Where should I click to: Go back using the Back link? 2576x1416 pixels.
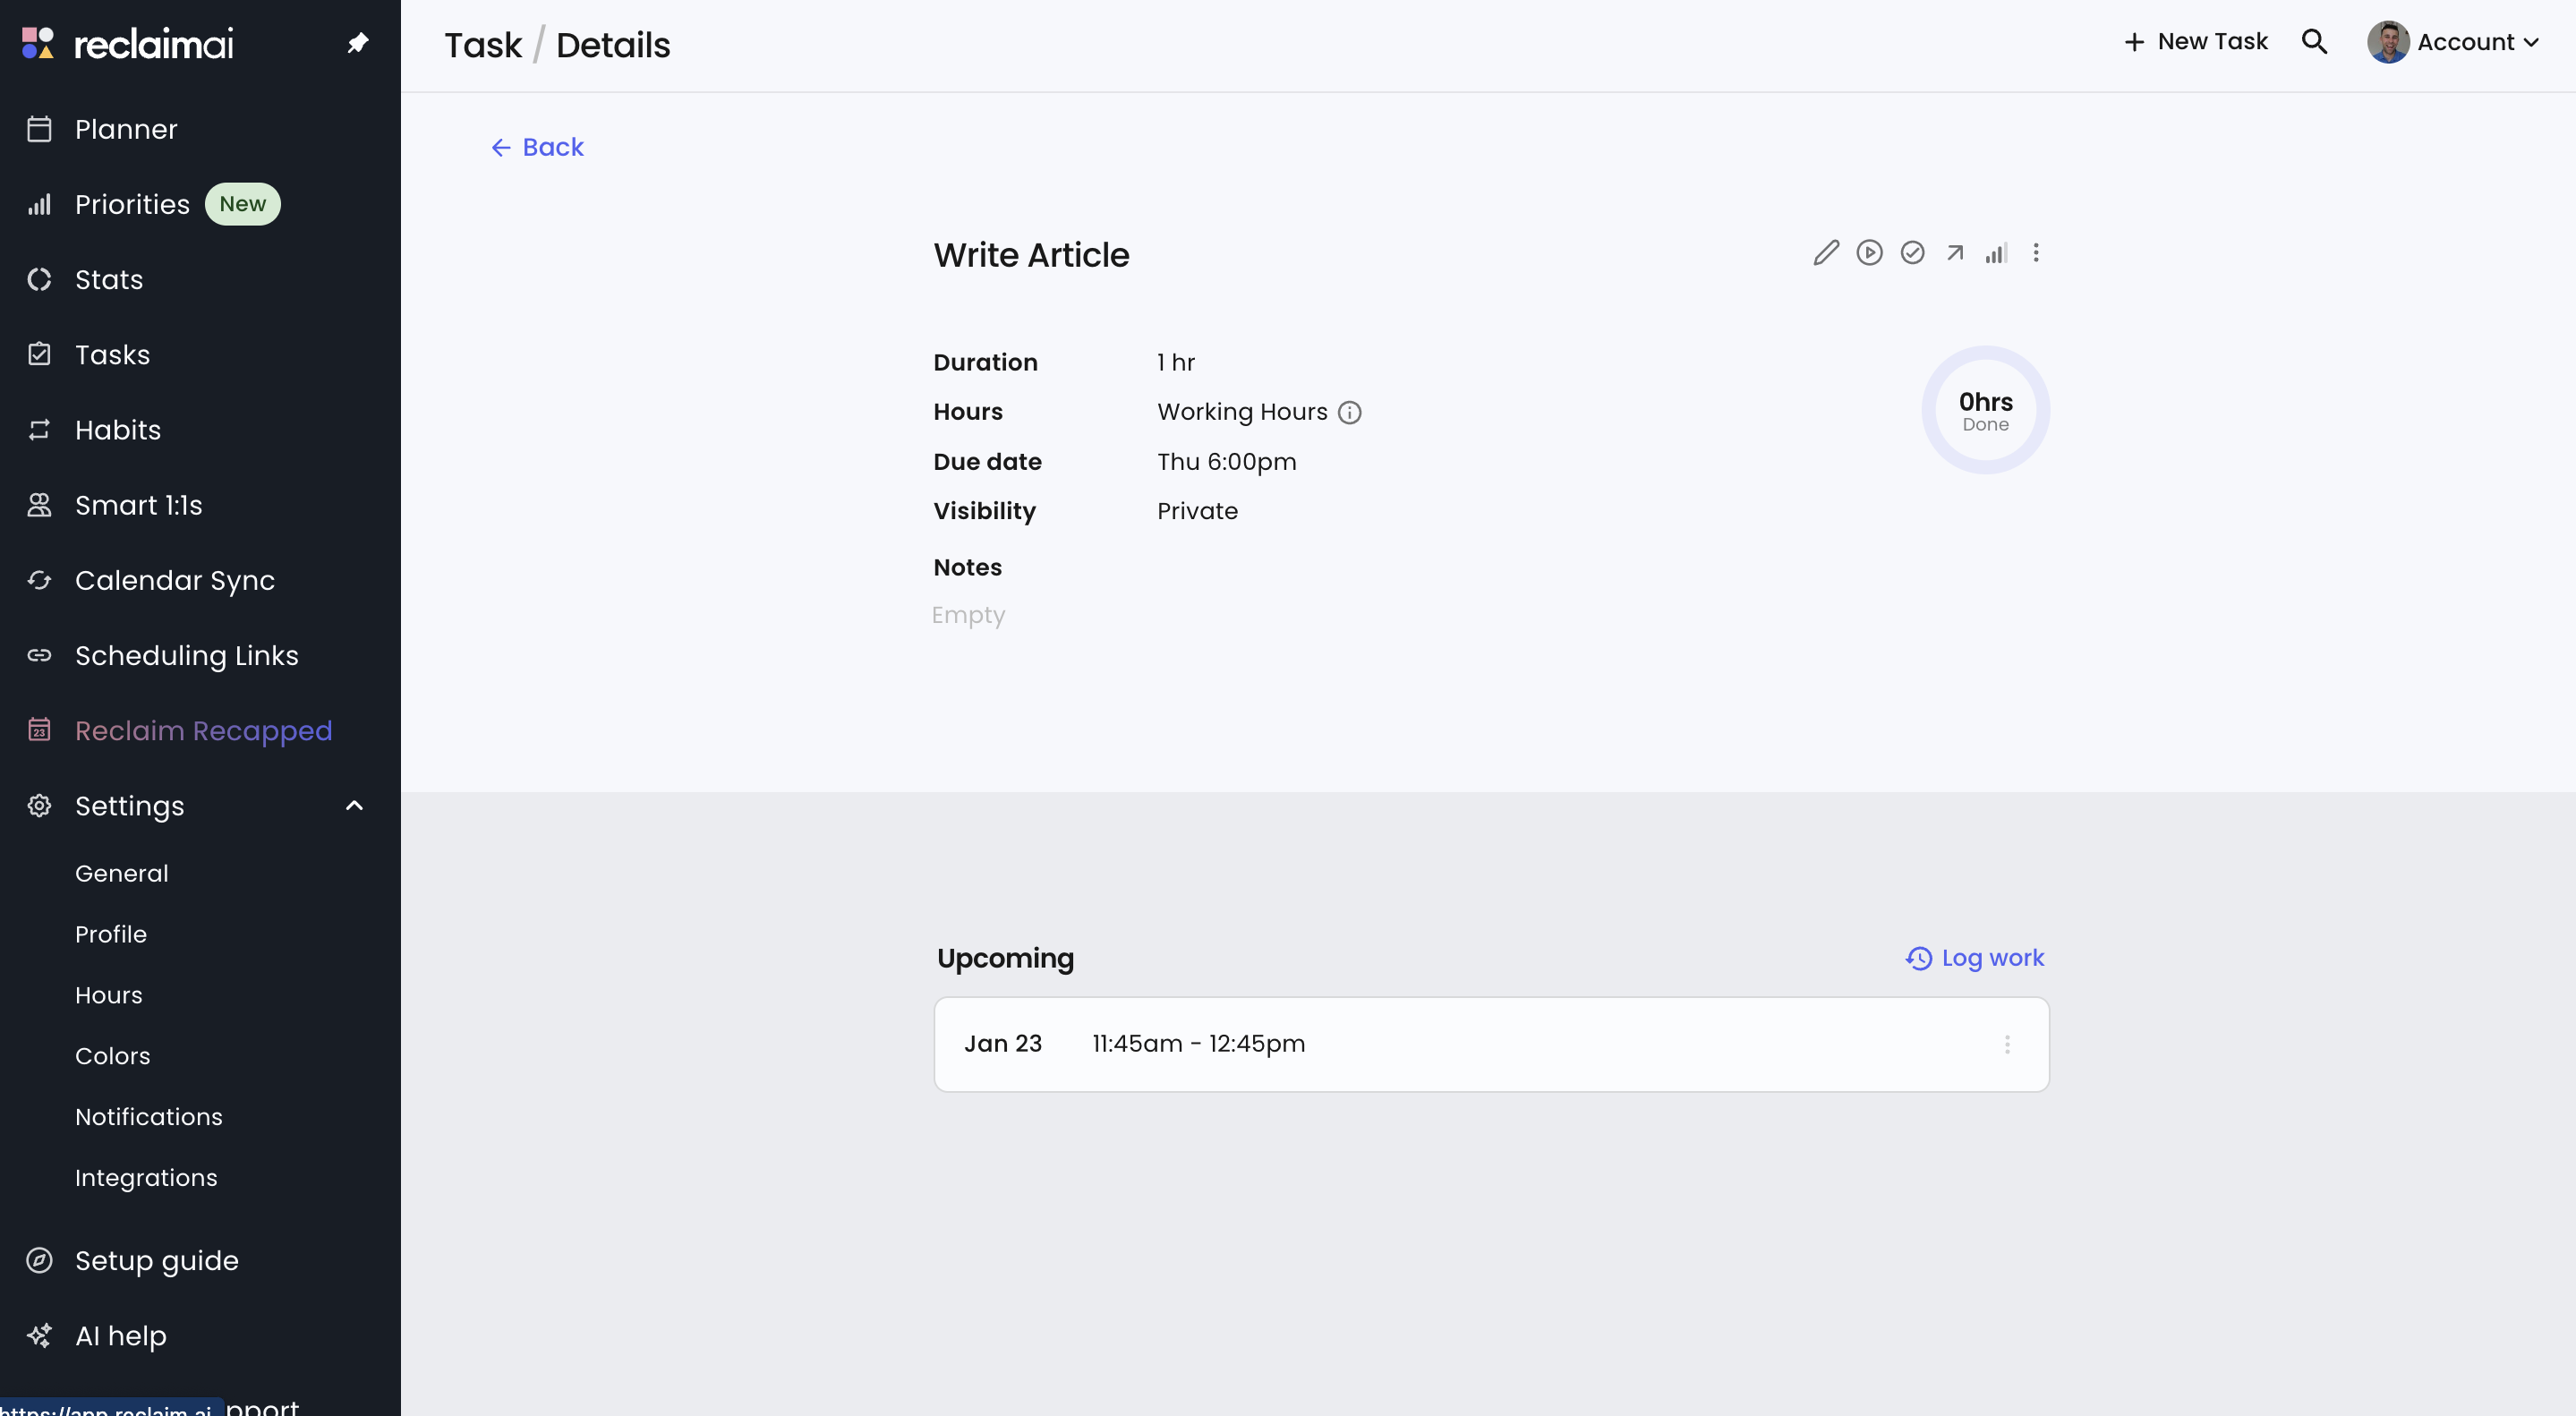coord(537,147)
